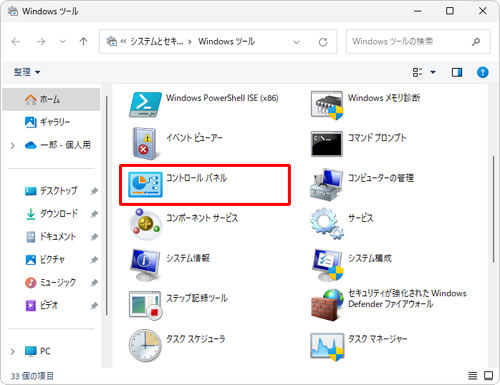
Task: Switch to large icons view in status bar
Action: point(488,376)
